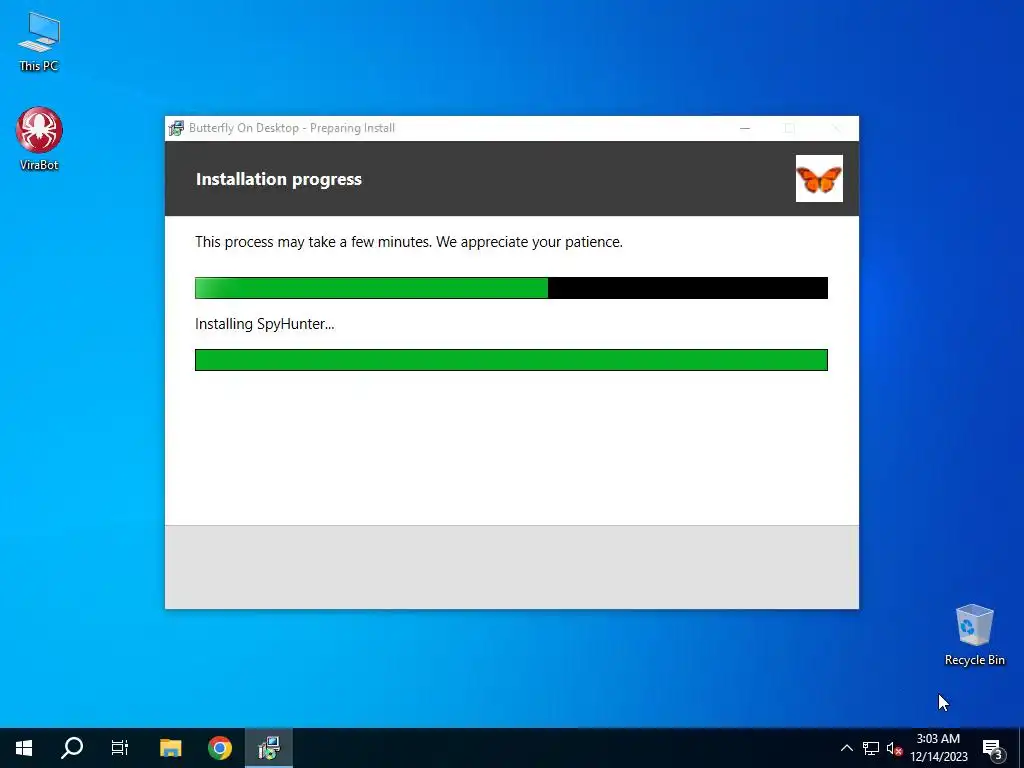Image resolution: width=1024 pixels, height=768 pixels.
Task: Click the 'This process may take a few minutes' text
Action: tap(409, 242)
